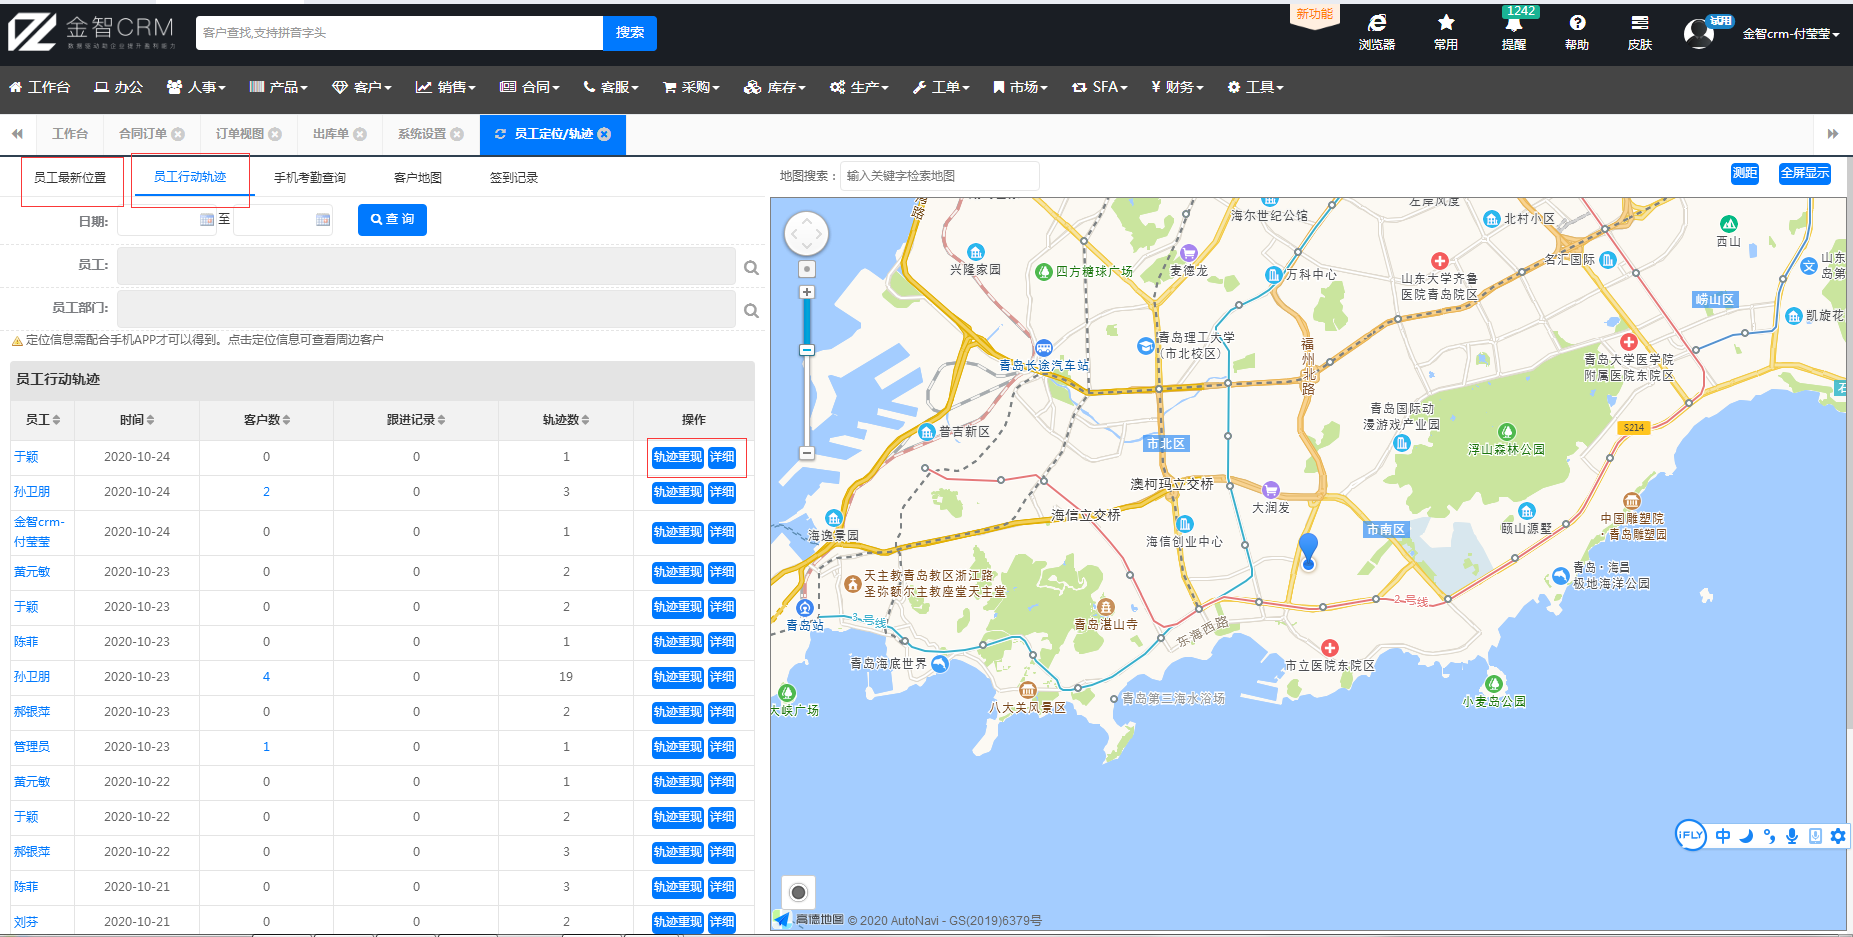Image resolution: width=1853 pixels, height=937 pixels.
Task: Click the map pan compass control
Action: (806, 235)
